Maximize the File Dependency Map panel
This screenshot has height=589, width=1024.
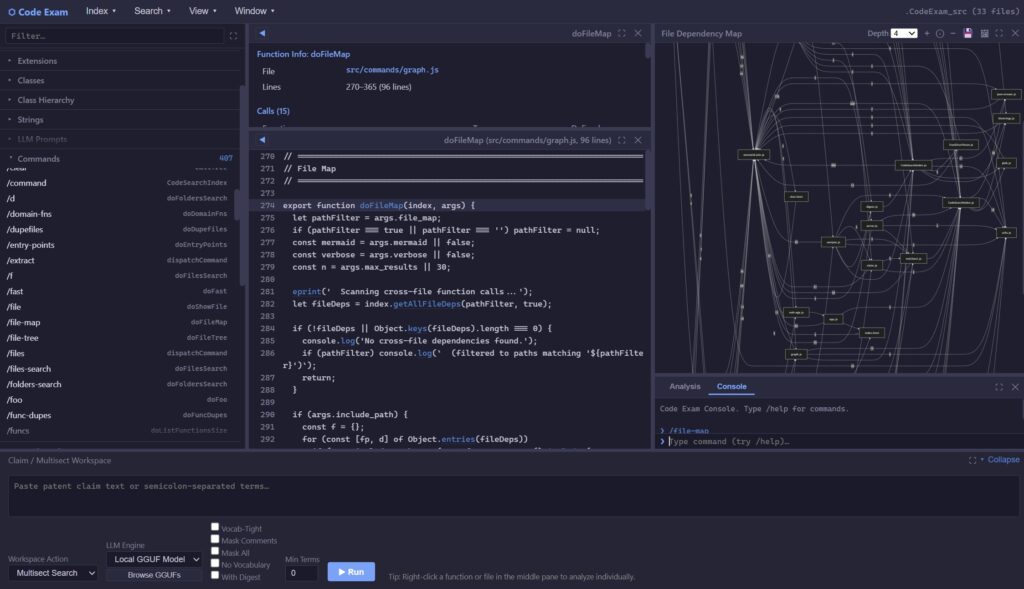[x=999, y=33]
